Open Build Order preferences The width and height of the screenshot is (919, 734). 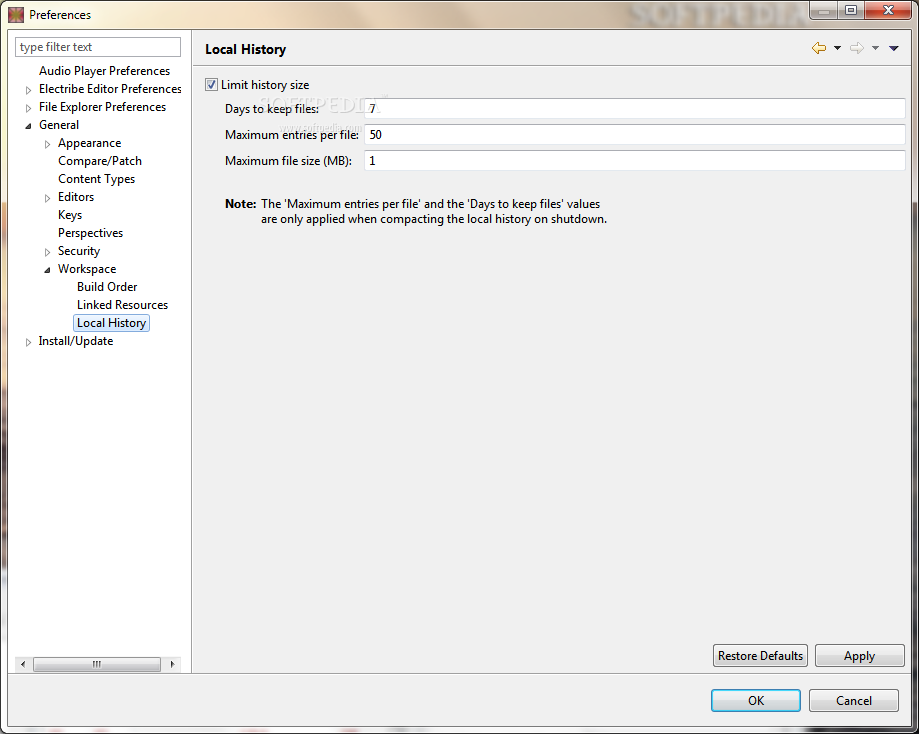[107, 287]
